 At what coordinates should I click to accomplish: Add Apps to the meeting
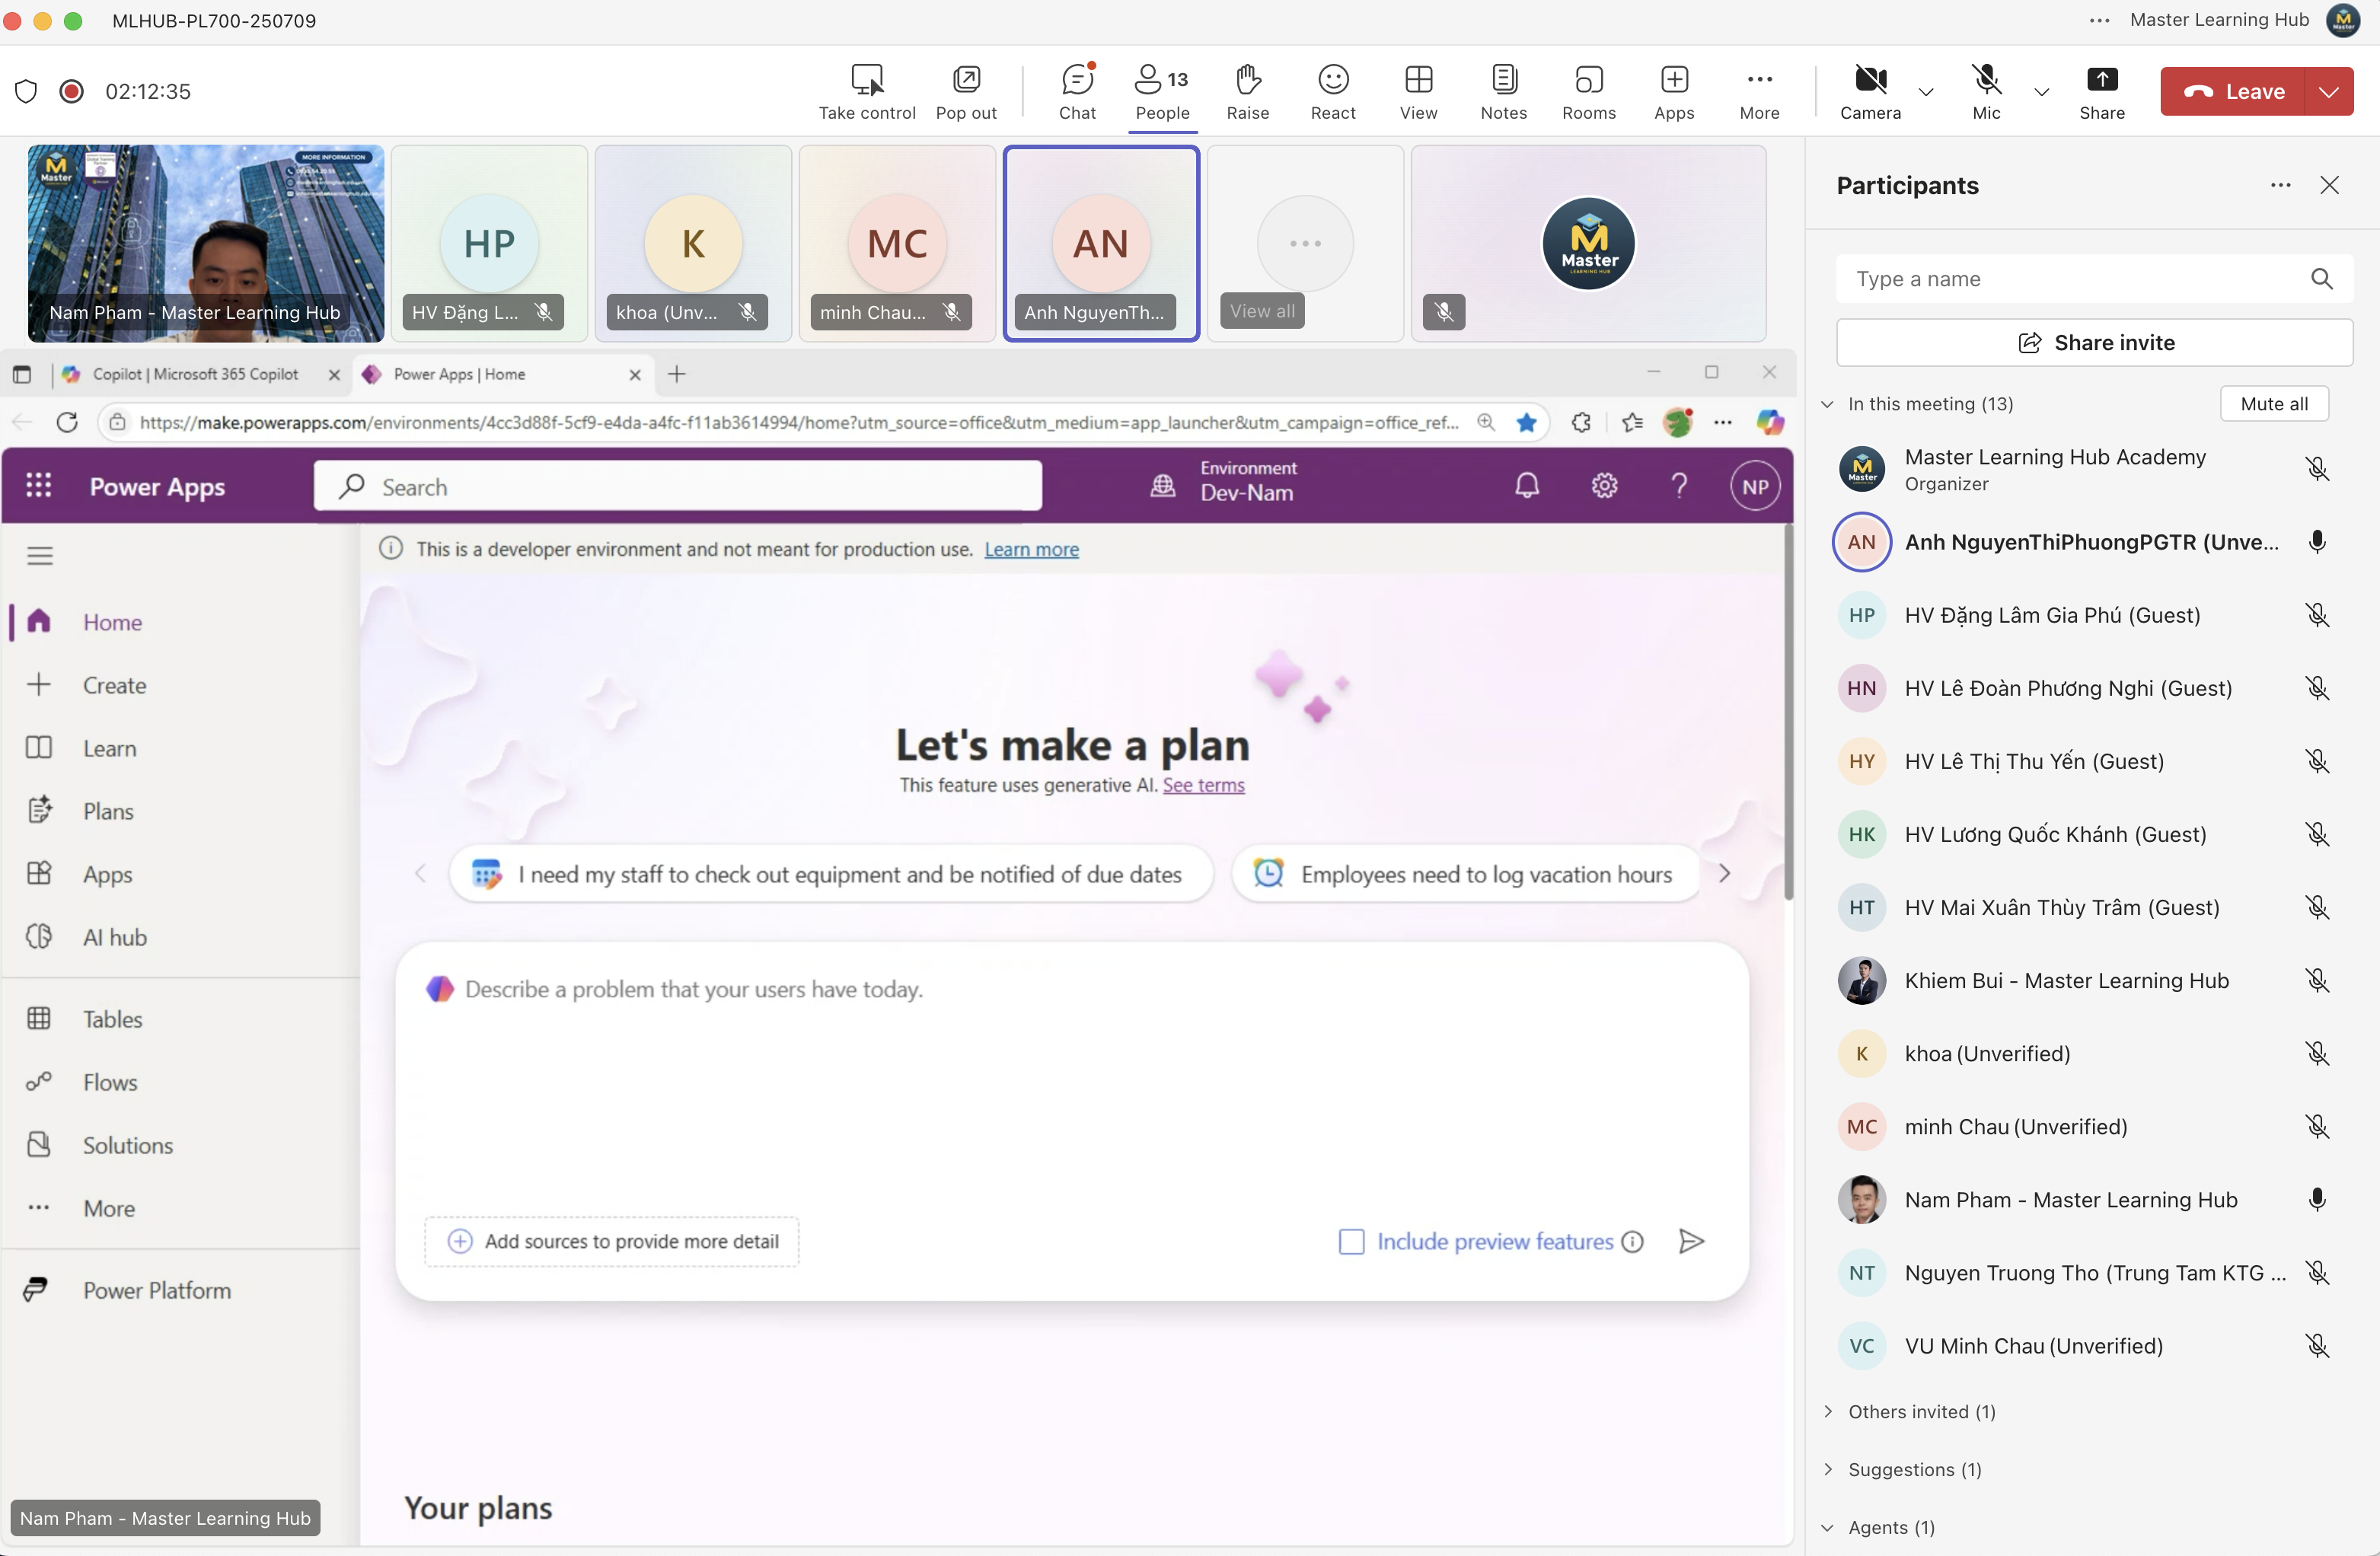tap(1674, 91)
